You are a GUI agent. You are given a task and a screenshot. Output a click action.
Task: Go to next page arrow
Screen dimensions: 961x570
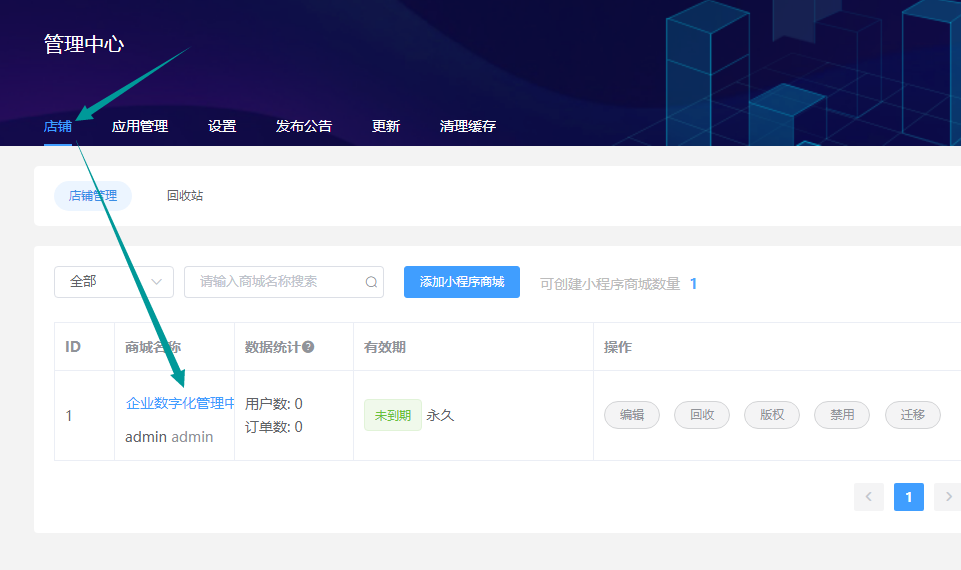click(946, 497)
